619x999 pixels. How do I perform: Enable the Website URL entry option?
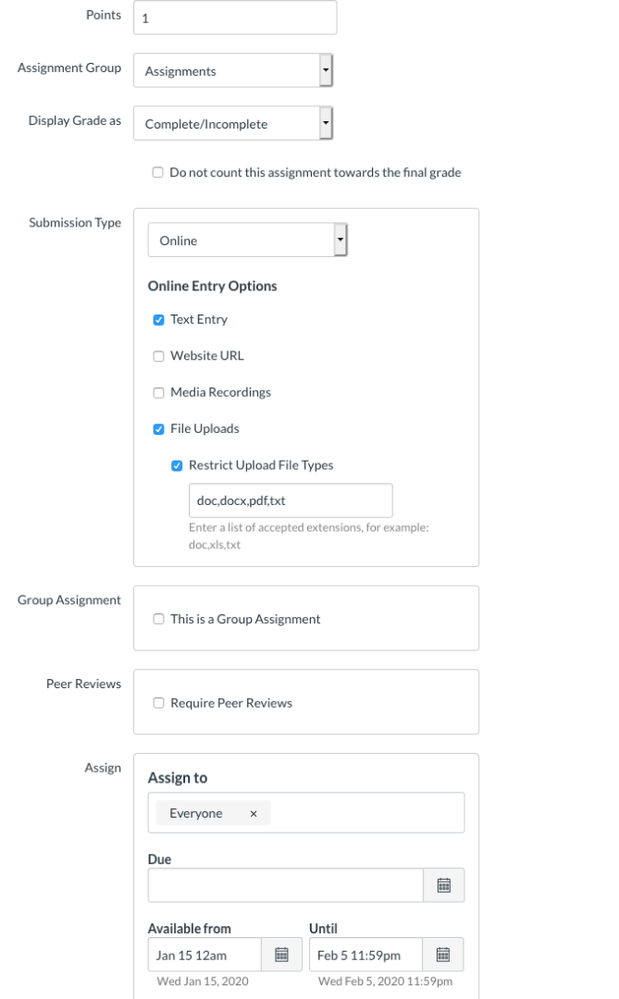[x=158, y=356]
